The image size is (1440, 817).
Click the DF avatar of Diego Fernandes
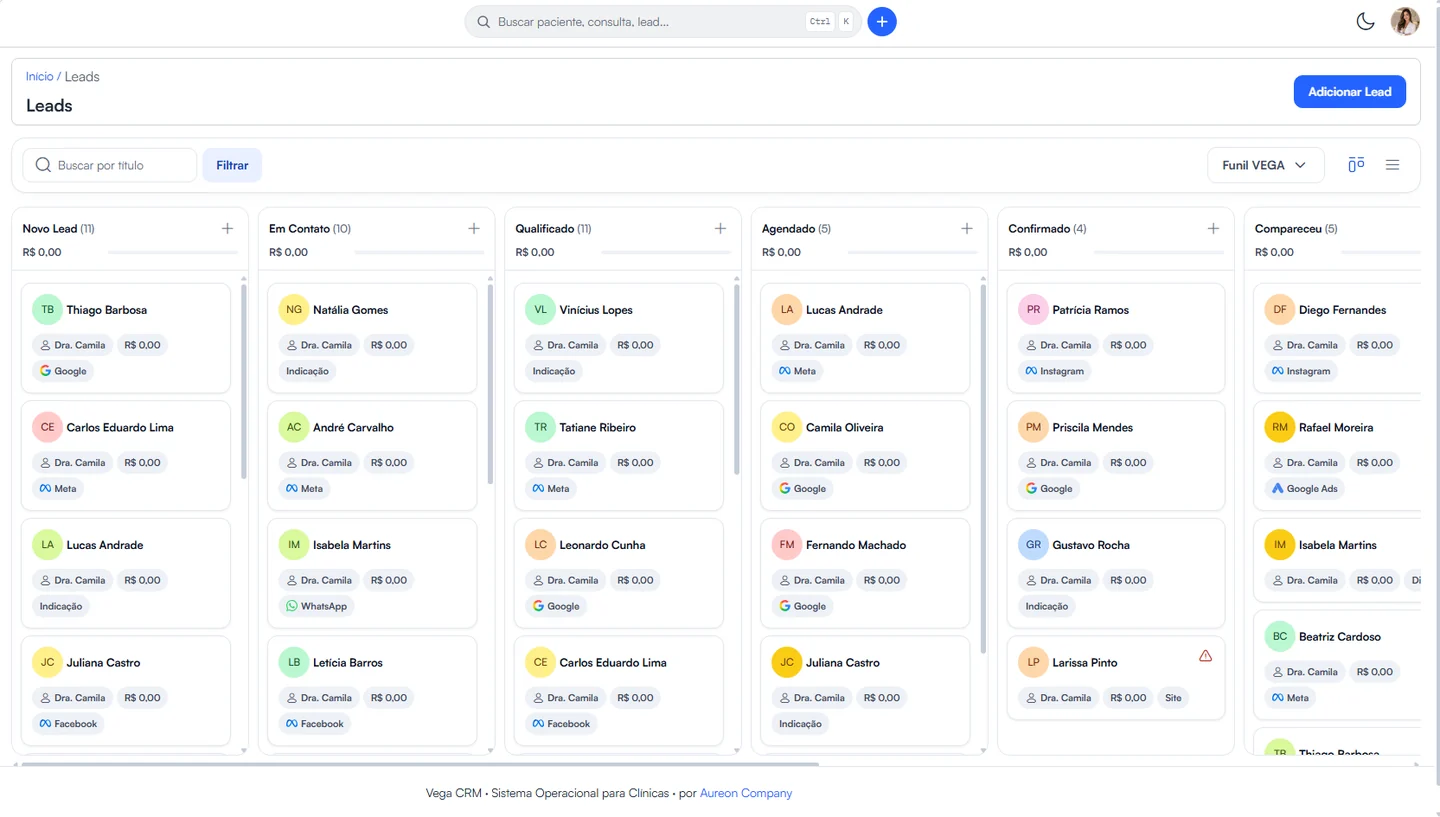(x=1280, y=310)
